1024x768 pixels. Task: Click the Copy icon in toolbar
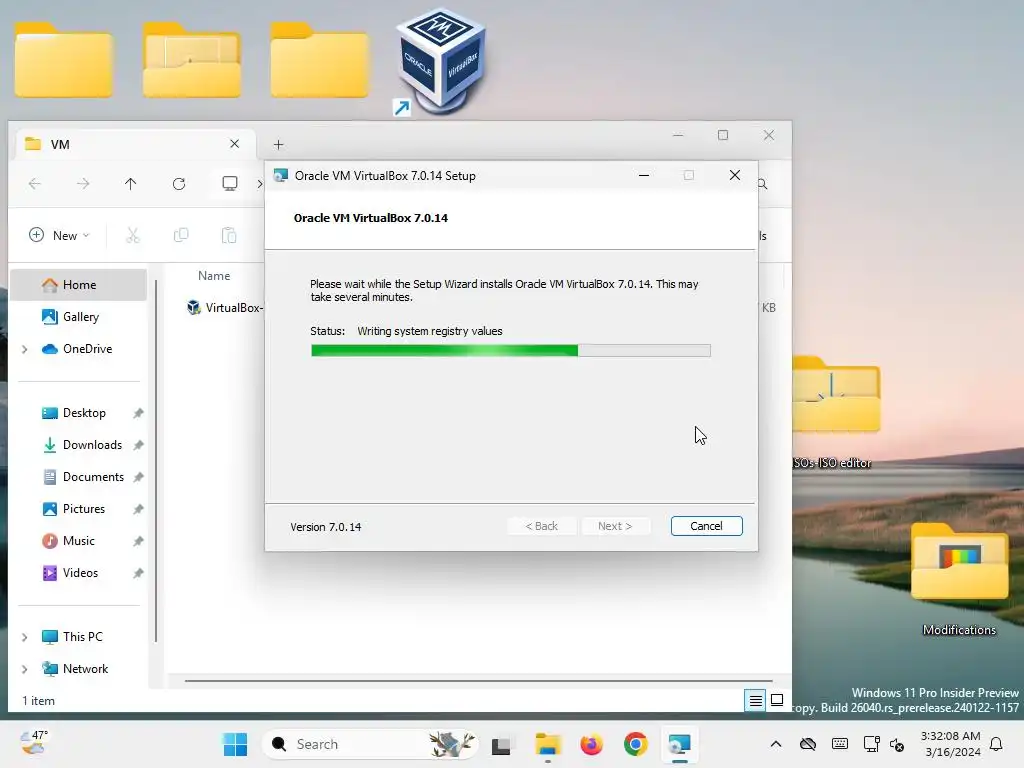tap(181, 235)
